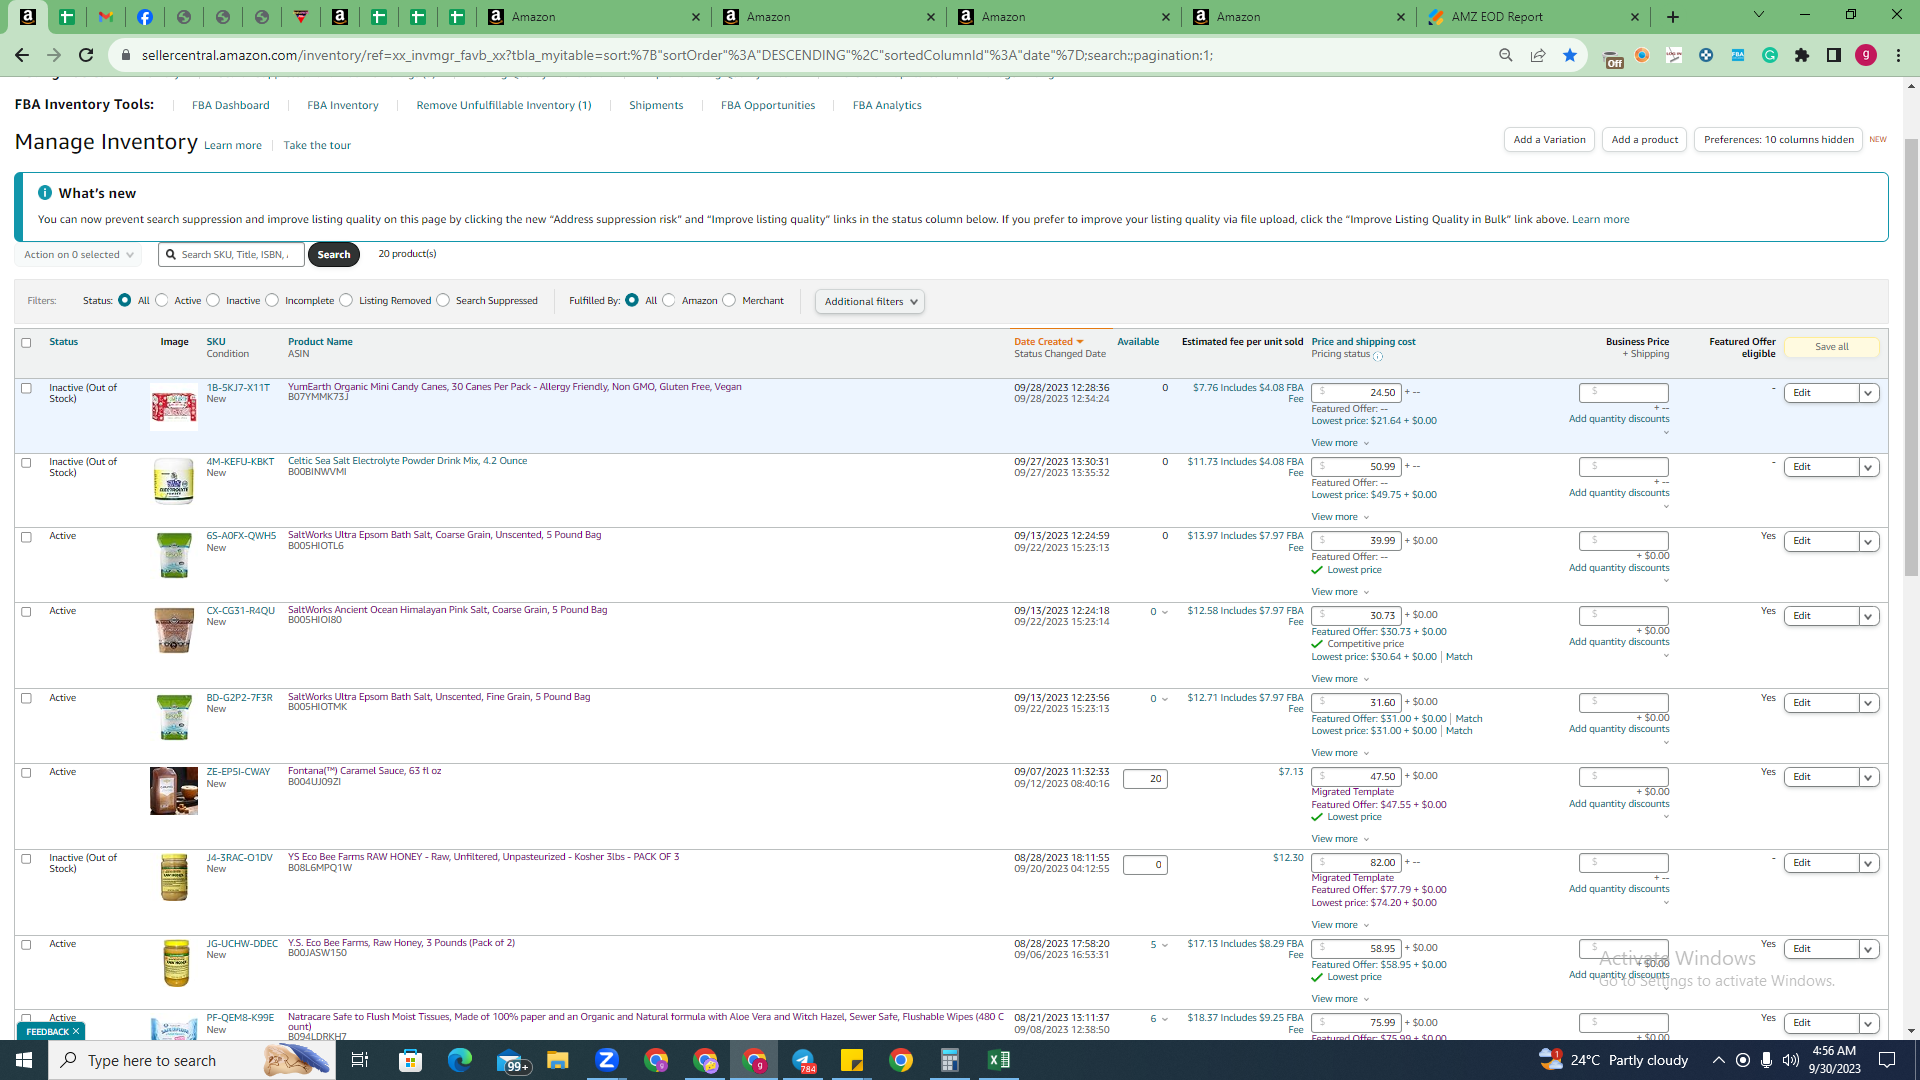The width and height of the screenshot is (1920, 1080).
Task: Select the Incomplete status filter
Action: tap(272, 300)
